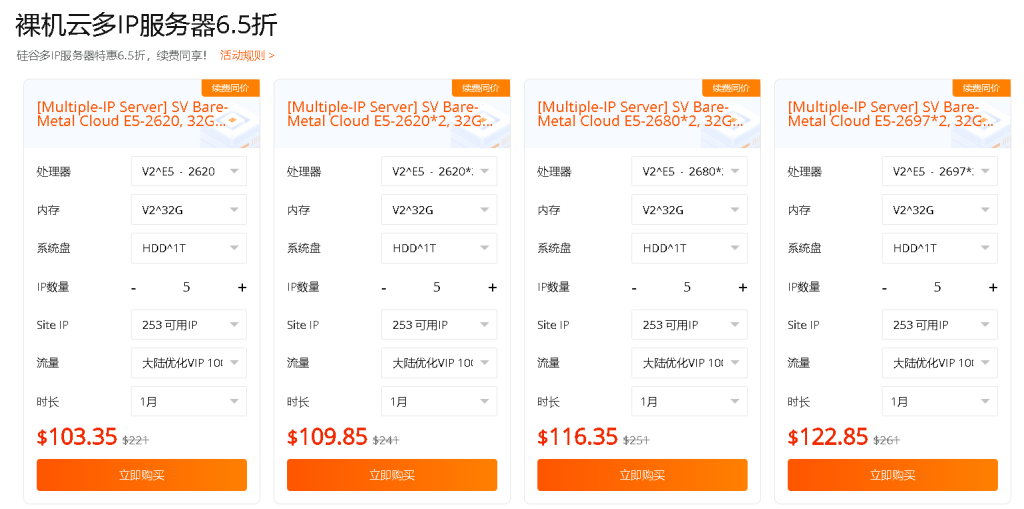This screenshot has width=1024, height=509.
Task: Expand 内存 dropdown on E5-2620*2 card
Action: tap(438, 210)
